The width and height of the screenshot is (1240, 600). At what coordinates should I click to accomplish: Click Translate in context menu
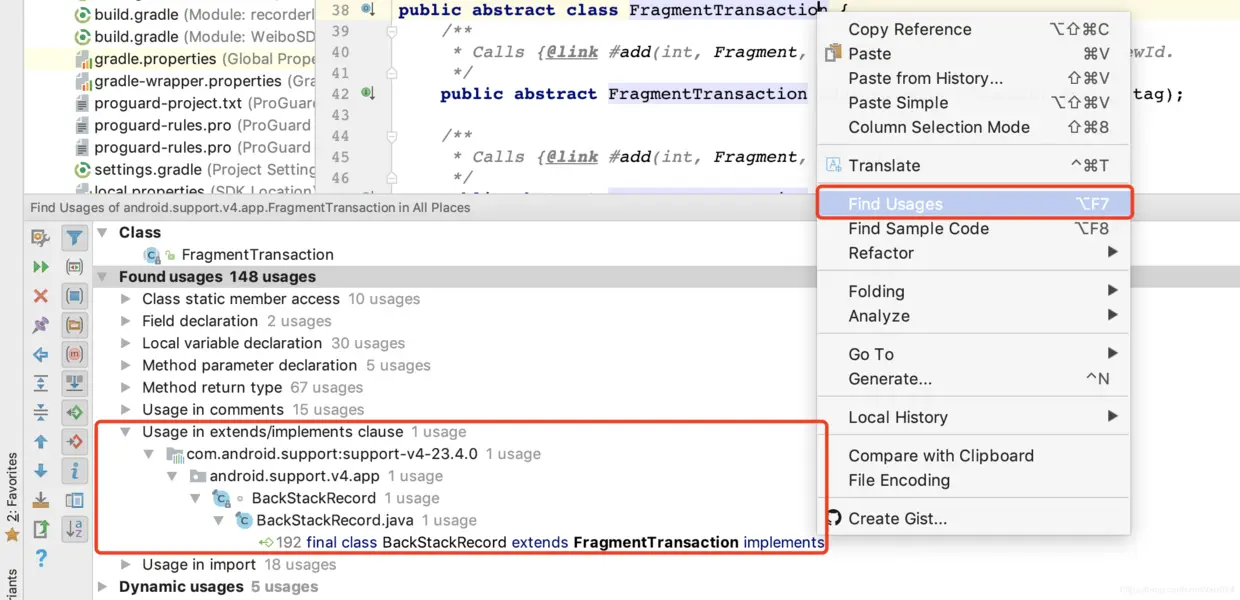click(975, 166)
